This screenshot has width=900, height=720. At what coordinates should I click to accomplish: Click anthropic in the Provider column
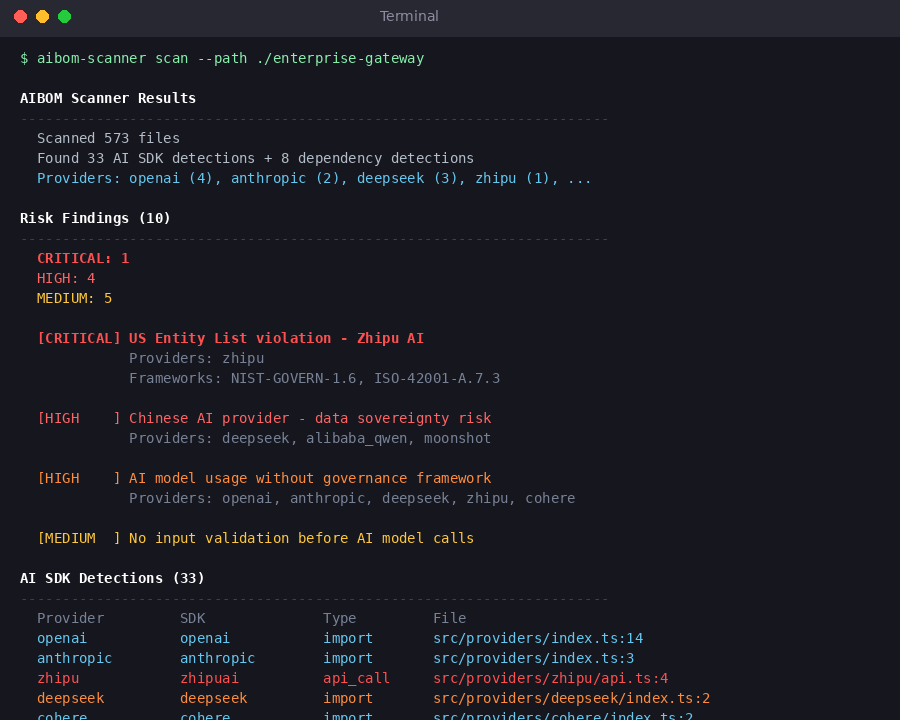[x=75, y=659]
